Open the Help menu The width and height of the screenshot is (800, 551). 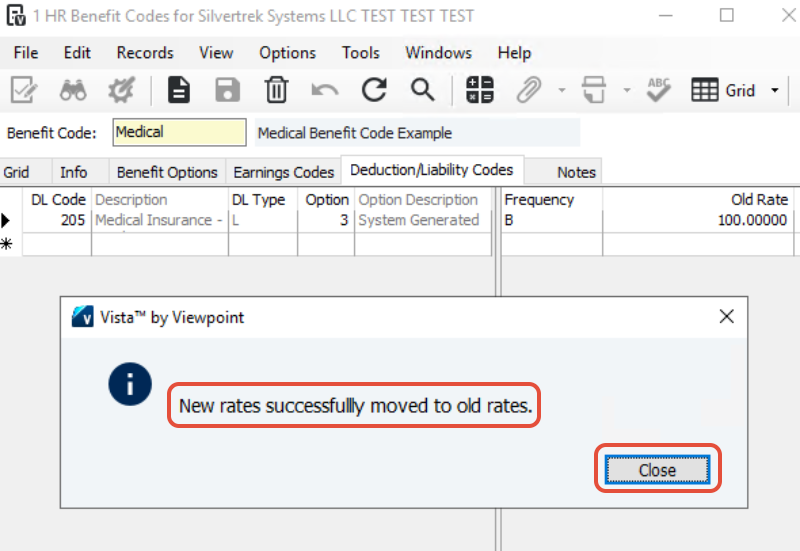coord(514,53)
